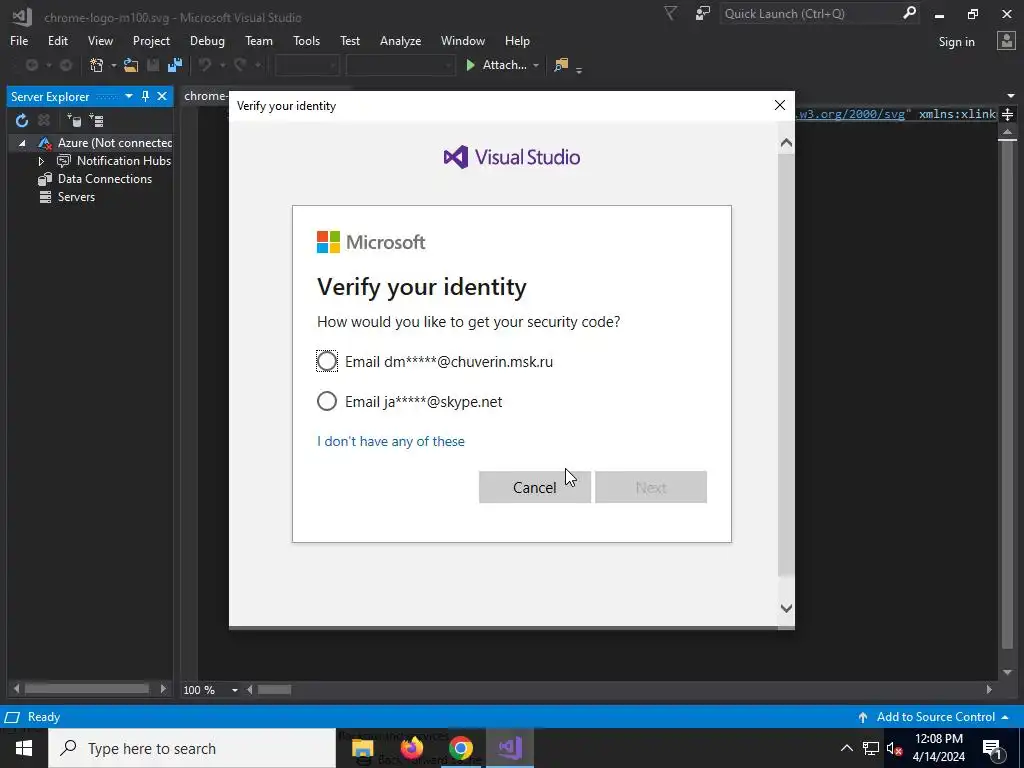Click the Find in Files toolbar icon
This screenshot has height=768, width=1024.
click(561, 65)
